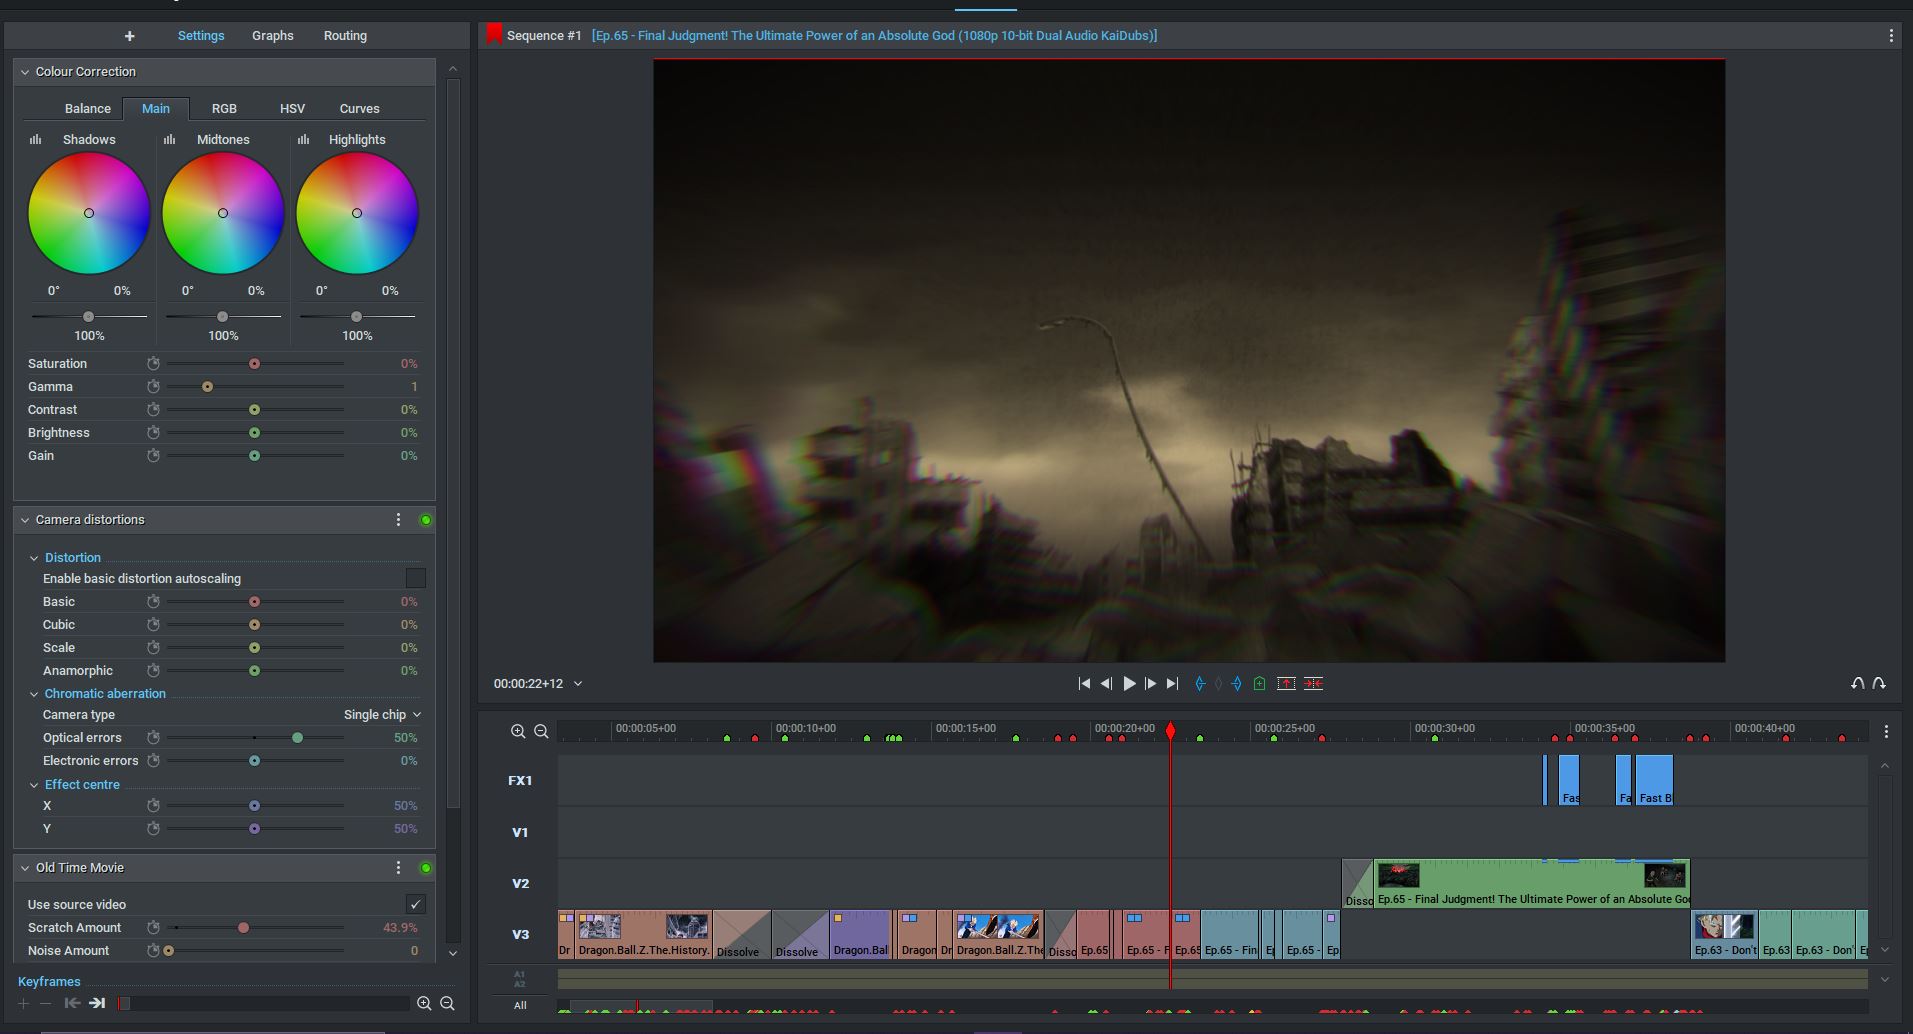Collapse the Colour Correction panel
The width and height of the screenshot is (1913, 1034).
(x=25, y=72)
